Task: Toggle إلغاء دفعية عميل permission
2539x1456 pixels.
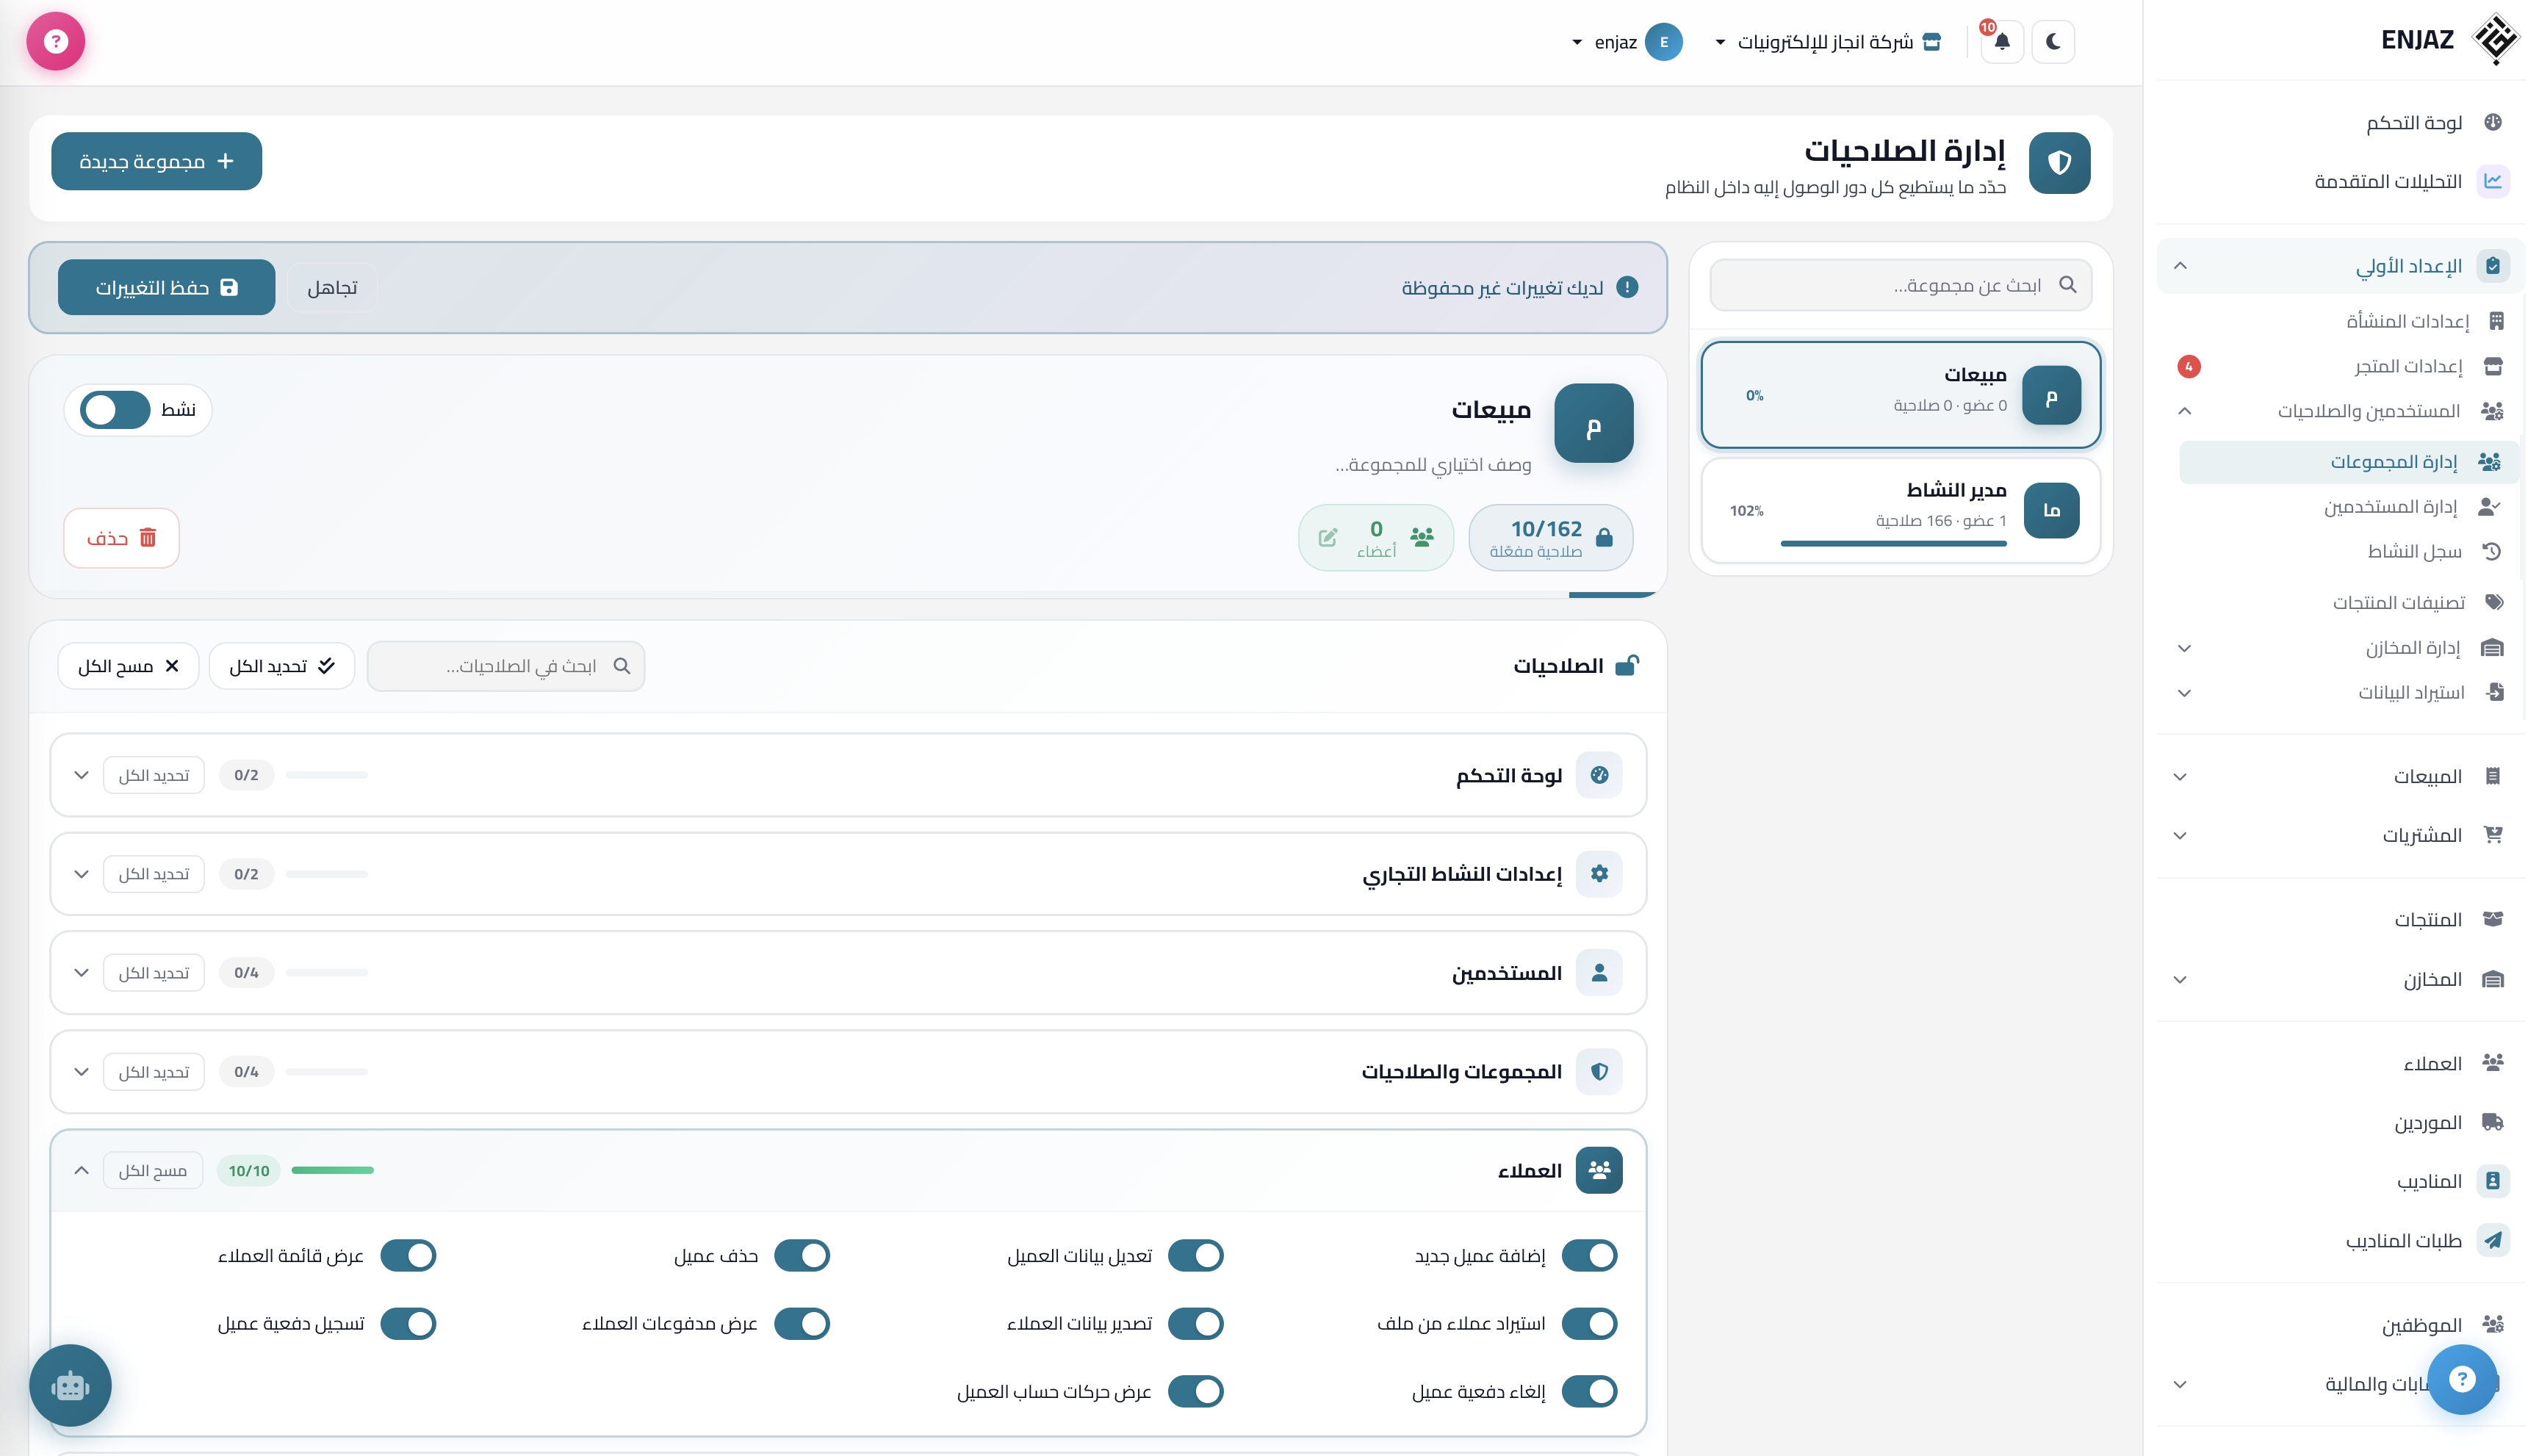Action: [1589, 1391]
